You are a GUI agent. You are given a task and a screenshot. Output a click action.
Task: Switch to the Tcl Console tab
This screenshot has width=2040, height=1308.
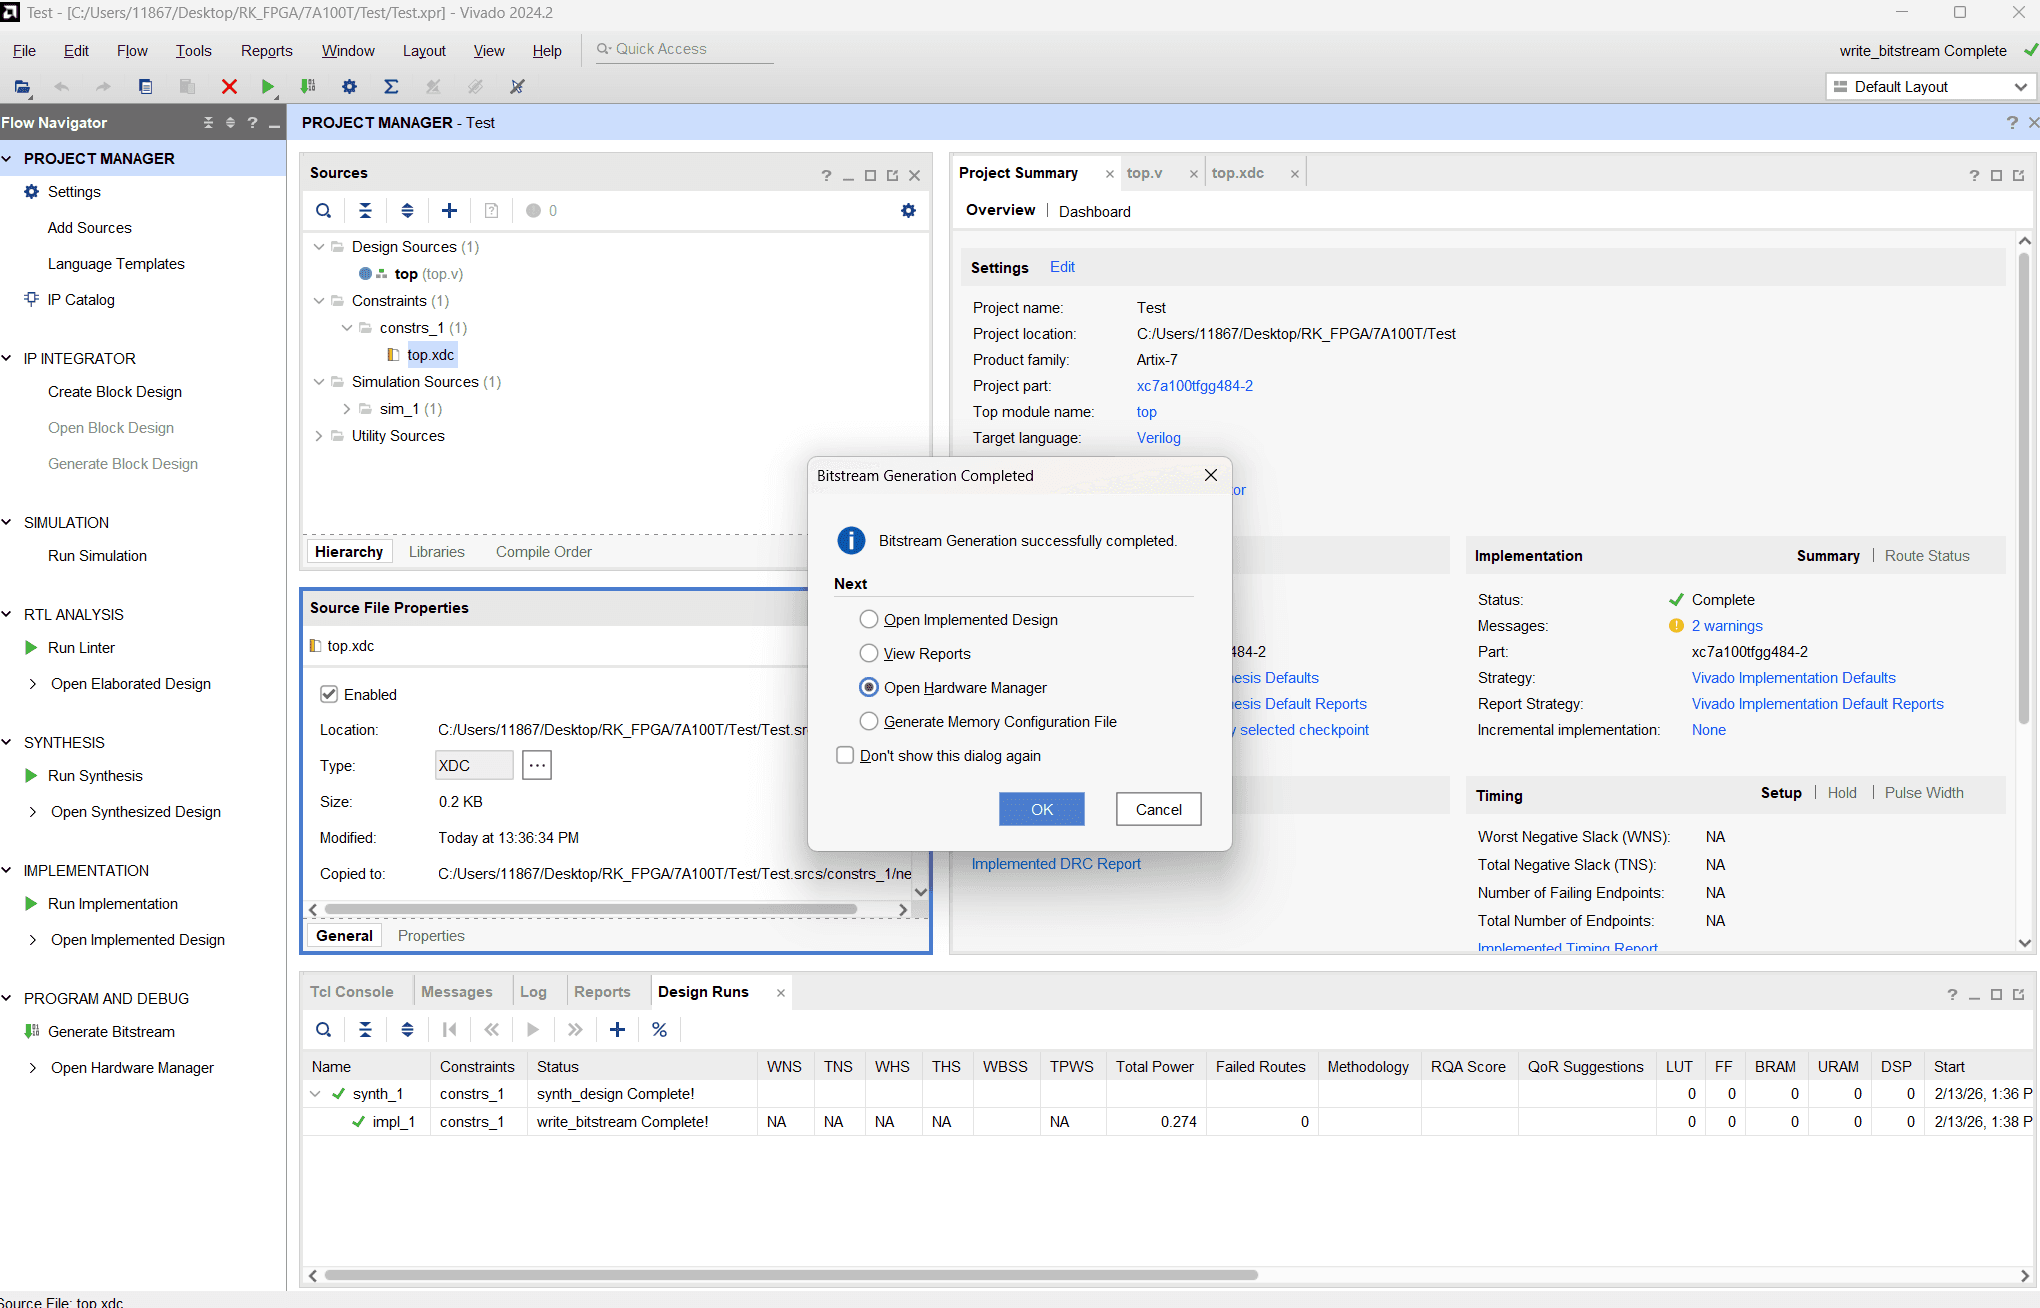(x=351, y=992)
